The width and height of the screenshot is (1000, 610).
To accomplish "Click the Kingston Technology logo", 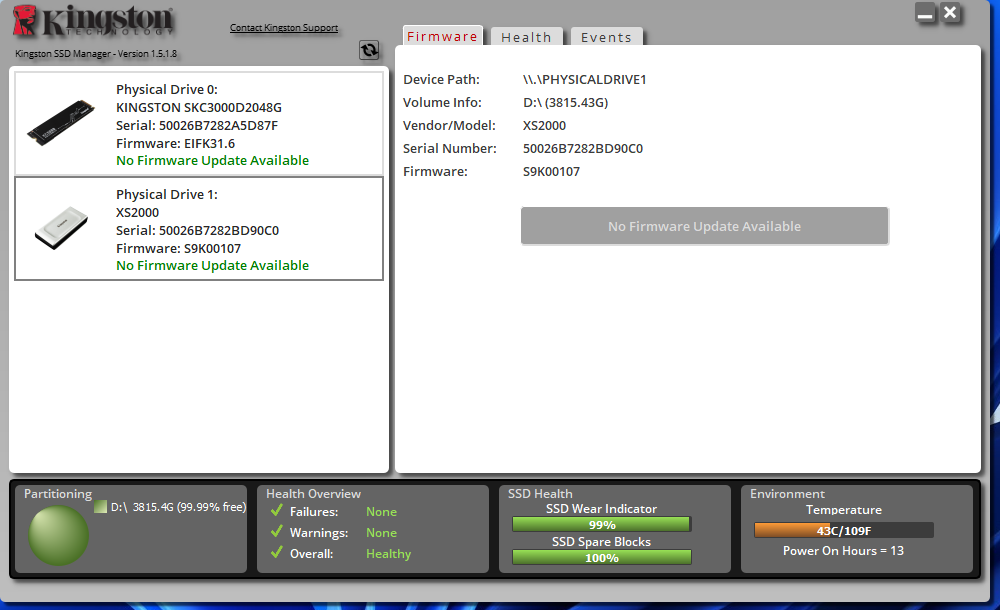I will (x=94, y=20).
